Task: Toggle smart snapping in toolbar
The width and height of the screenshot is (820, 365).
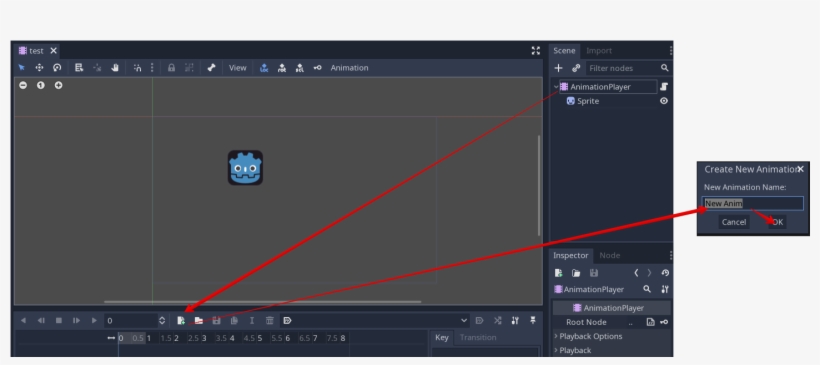Action: [137, 68]
